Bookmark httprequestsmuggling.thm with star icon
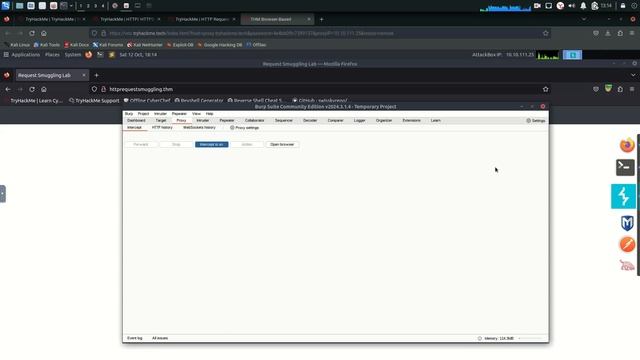Image resolution: width=640 pixels, height=360 pixels. coord(546,89)
